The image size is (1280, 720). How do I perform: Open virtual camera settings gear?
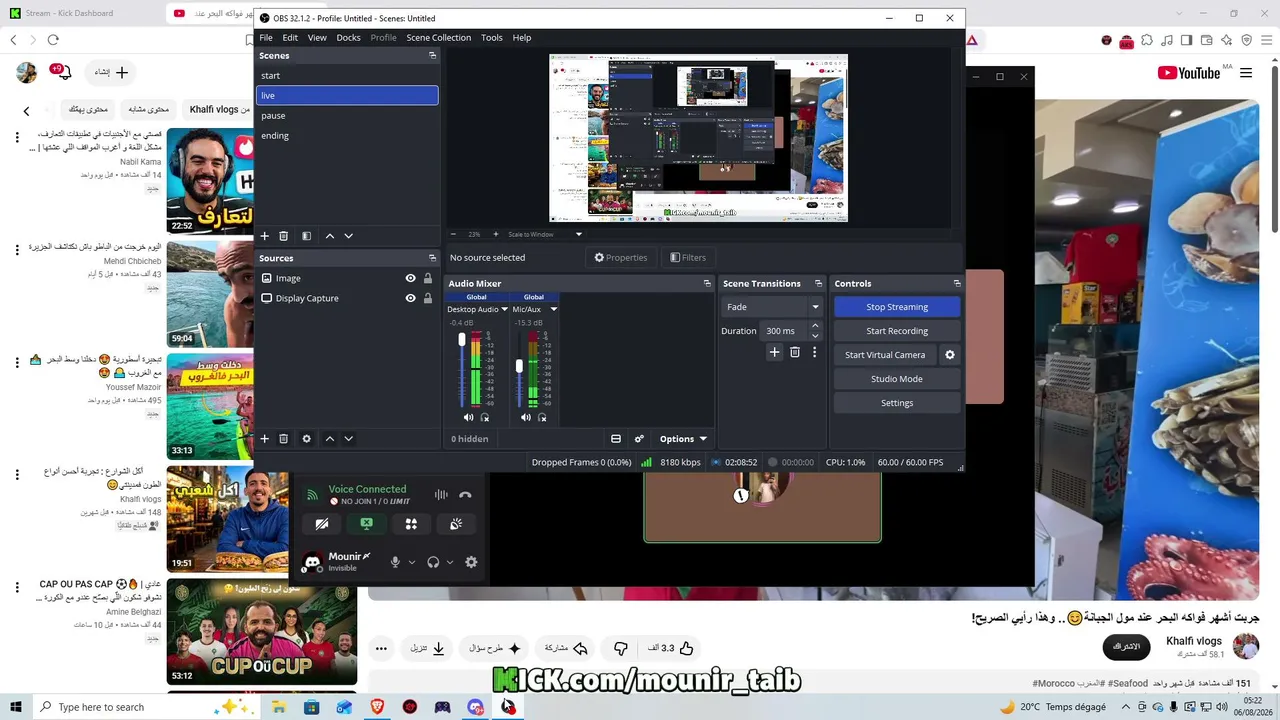pos(950,355)
